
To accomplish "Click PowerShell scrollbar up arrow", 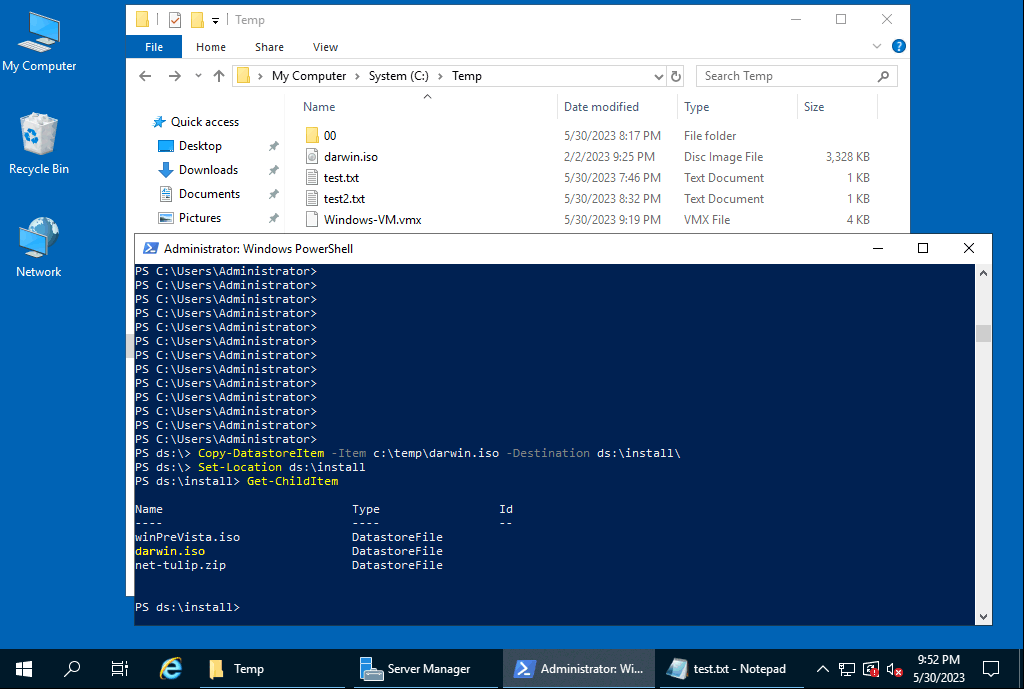I will point(984,273).
